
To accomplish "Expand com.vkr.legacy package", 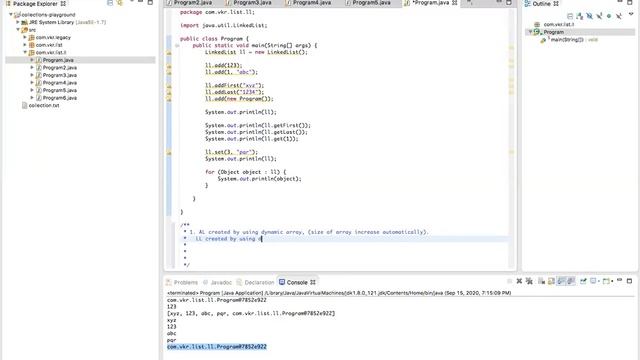I will [x=25, y=37].
